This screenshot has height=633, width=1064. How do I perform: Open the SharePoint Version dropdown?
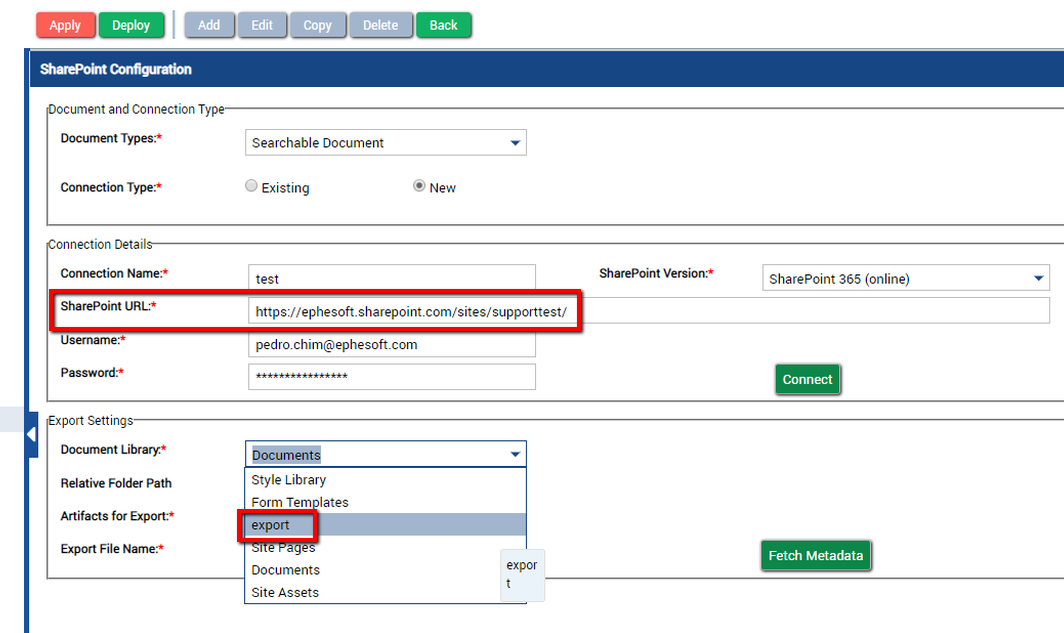point(906,278)
